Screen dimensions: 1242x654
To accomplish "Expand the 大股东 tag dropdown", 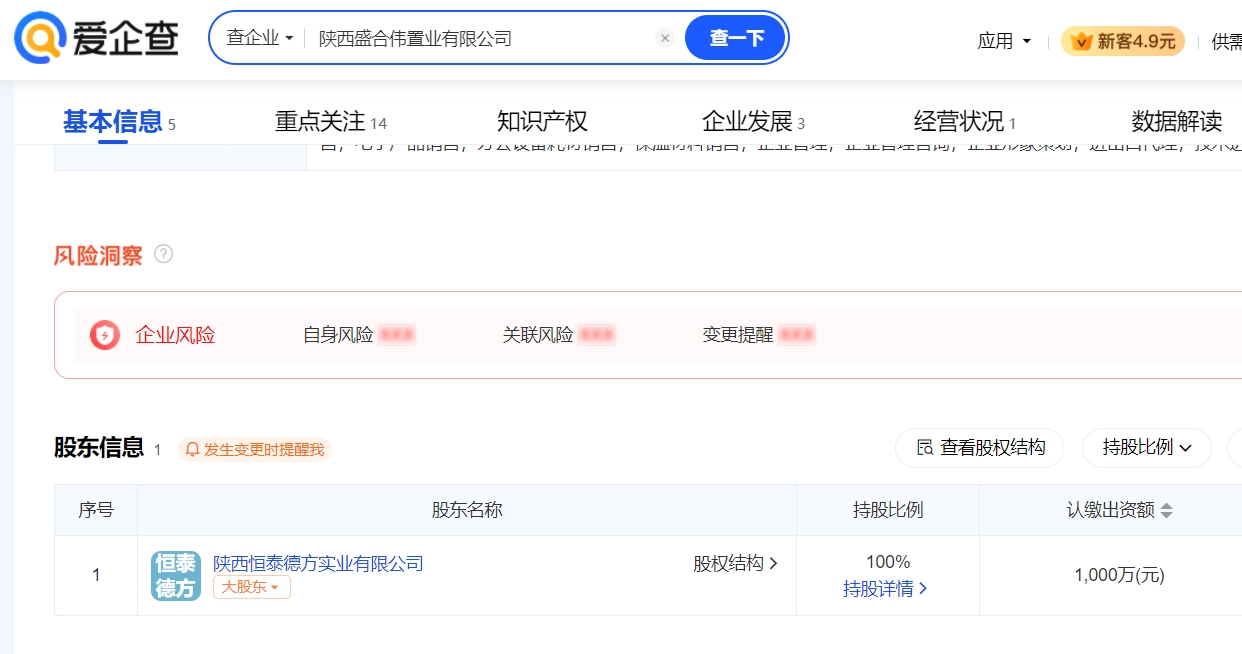I will click(252, 587).
